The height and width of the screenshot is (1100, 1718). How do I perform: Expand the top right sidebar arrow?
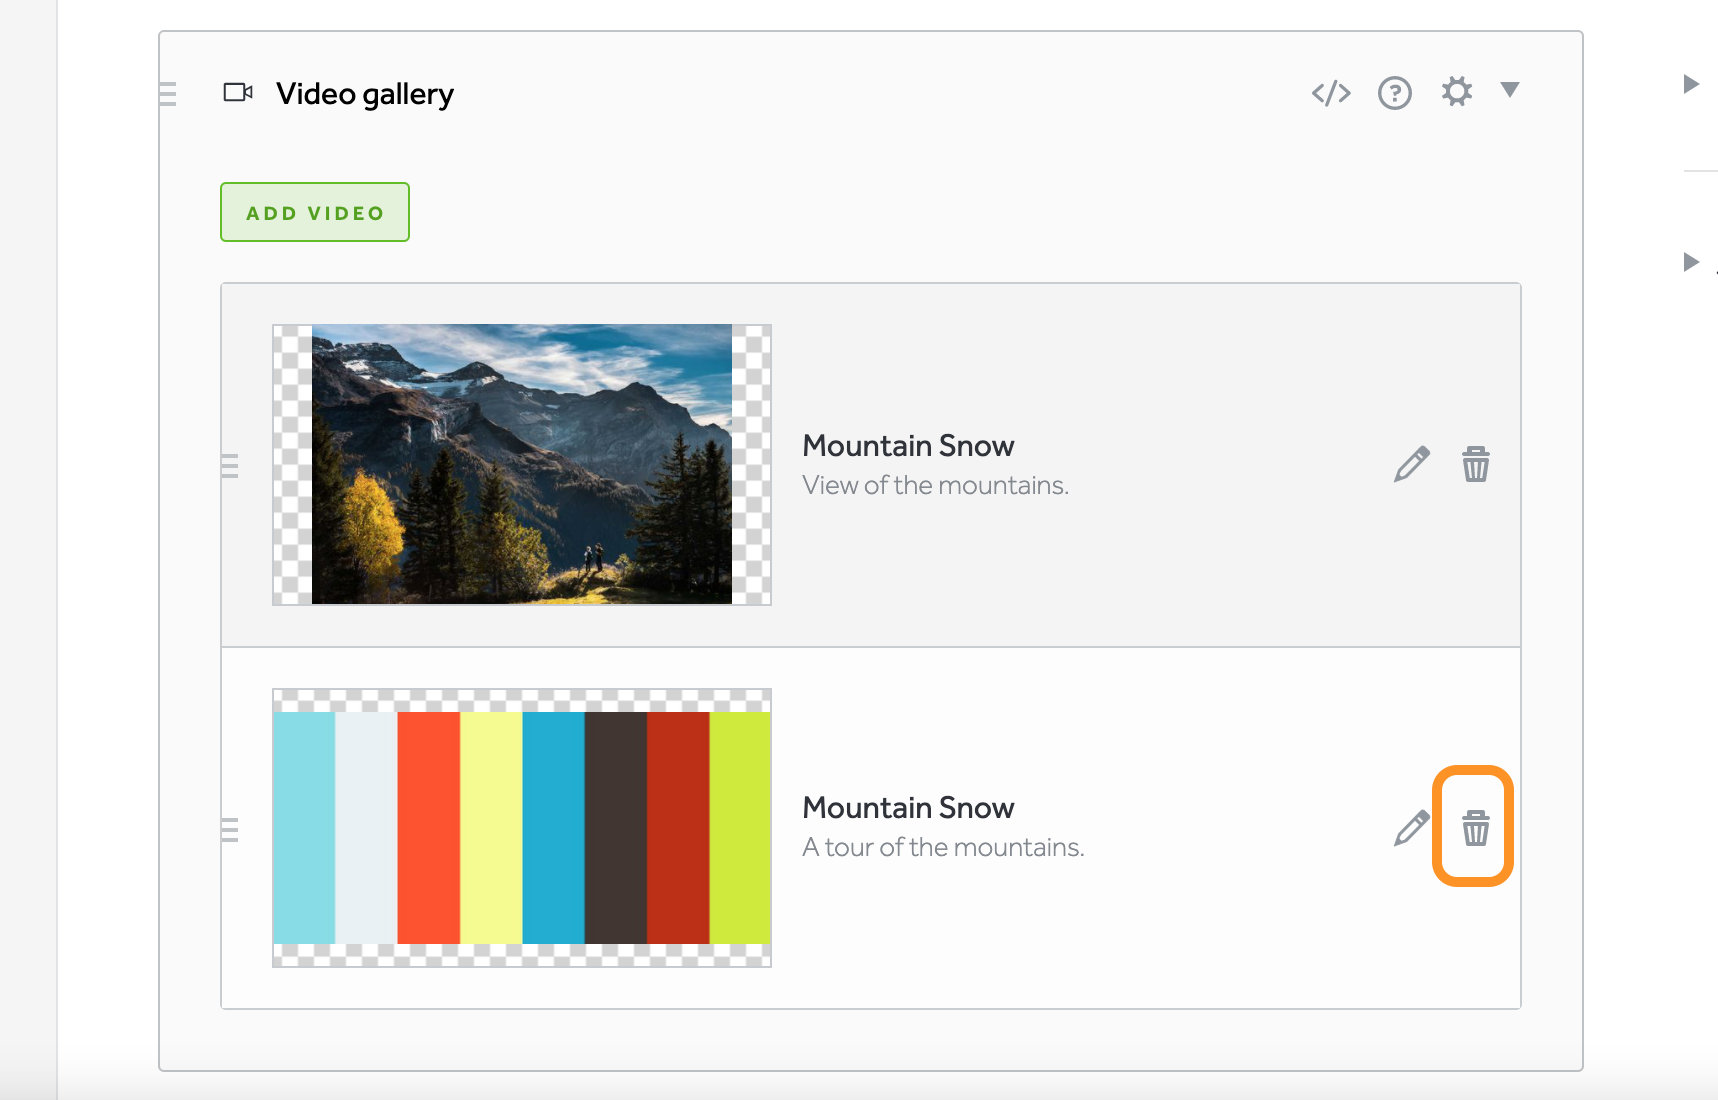click(1691, 84)
